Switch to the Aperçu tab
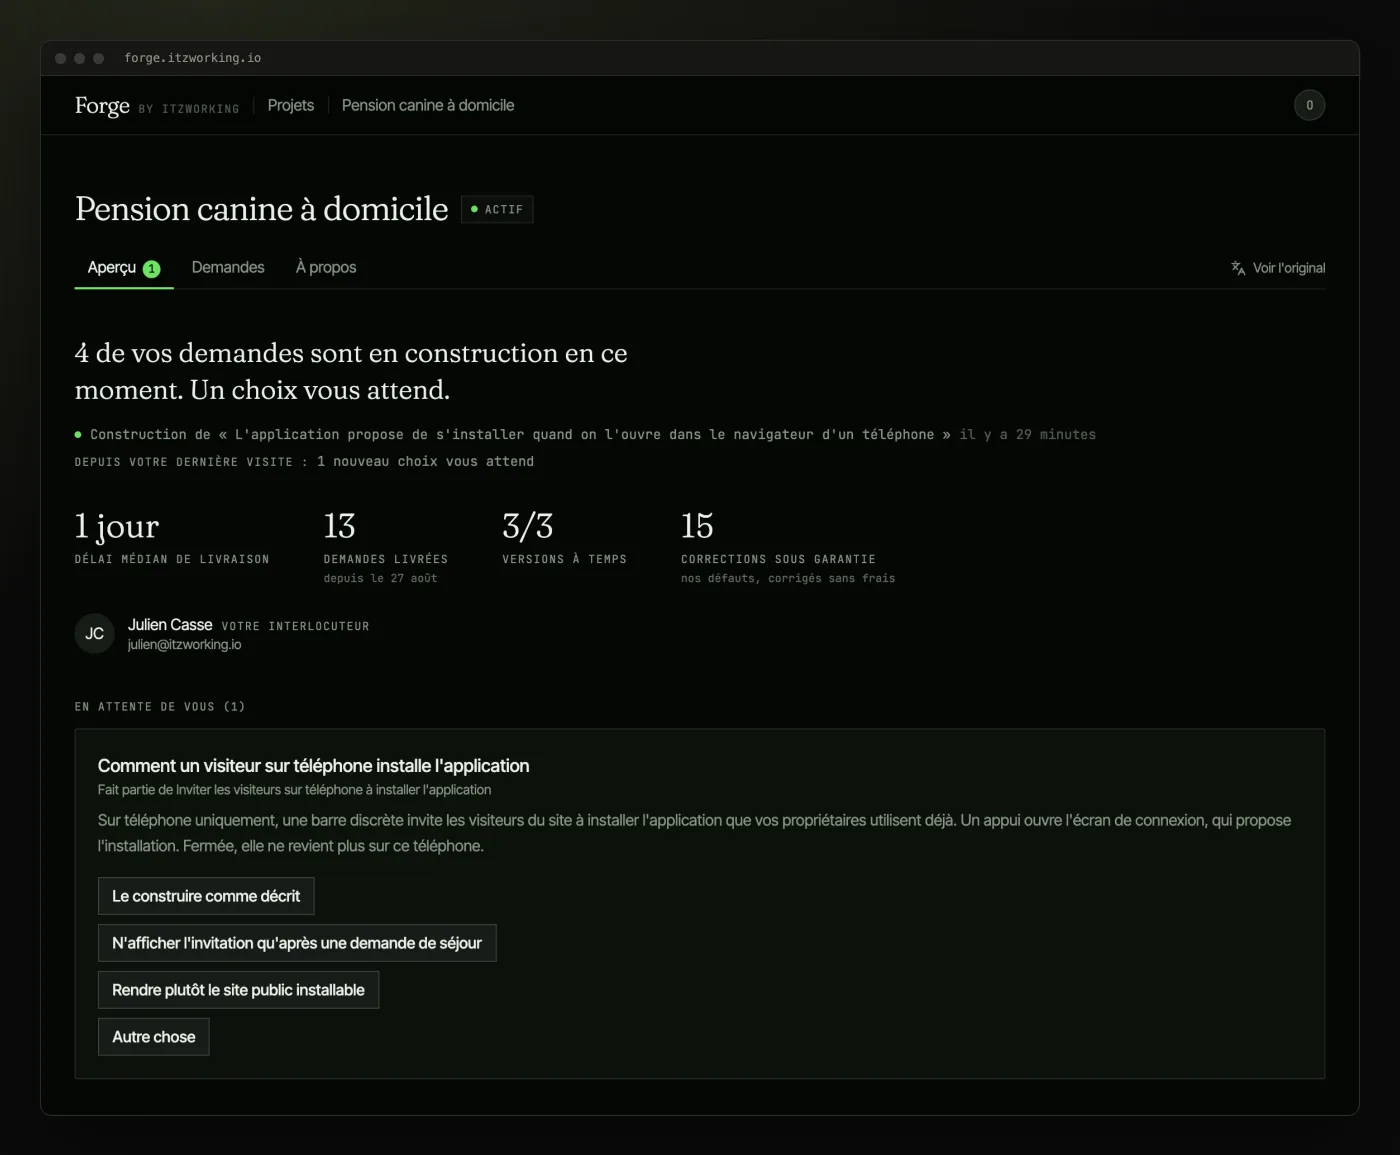Image resolution: width=1400 pixels, height=1155 pixels. (x=124, y=268)
